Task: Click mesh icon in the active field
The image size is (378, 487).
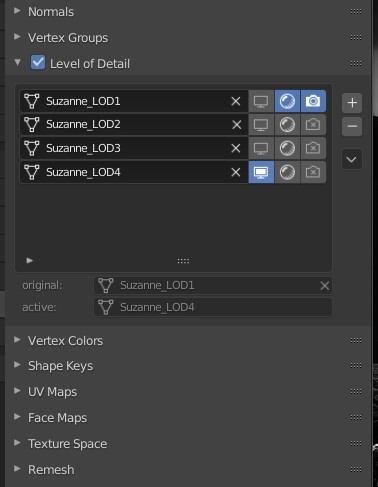Action: (106, 307)
